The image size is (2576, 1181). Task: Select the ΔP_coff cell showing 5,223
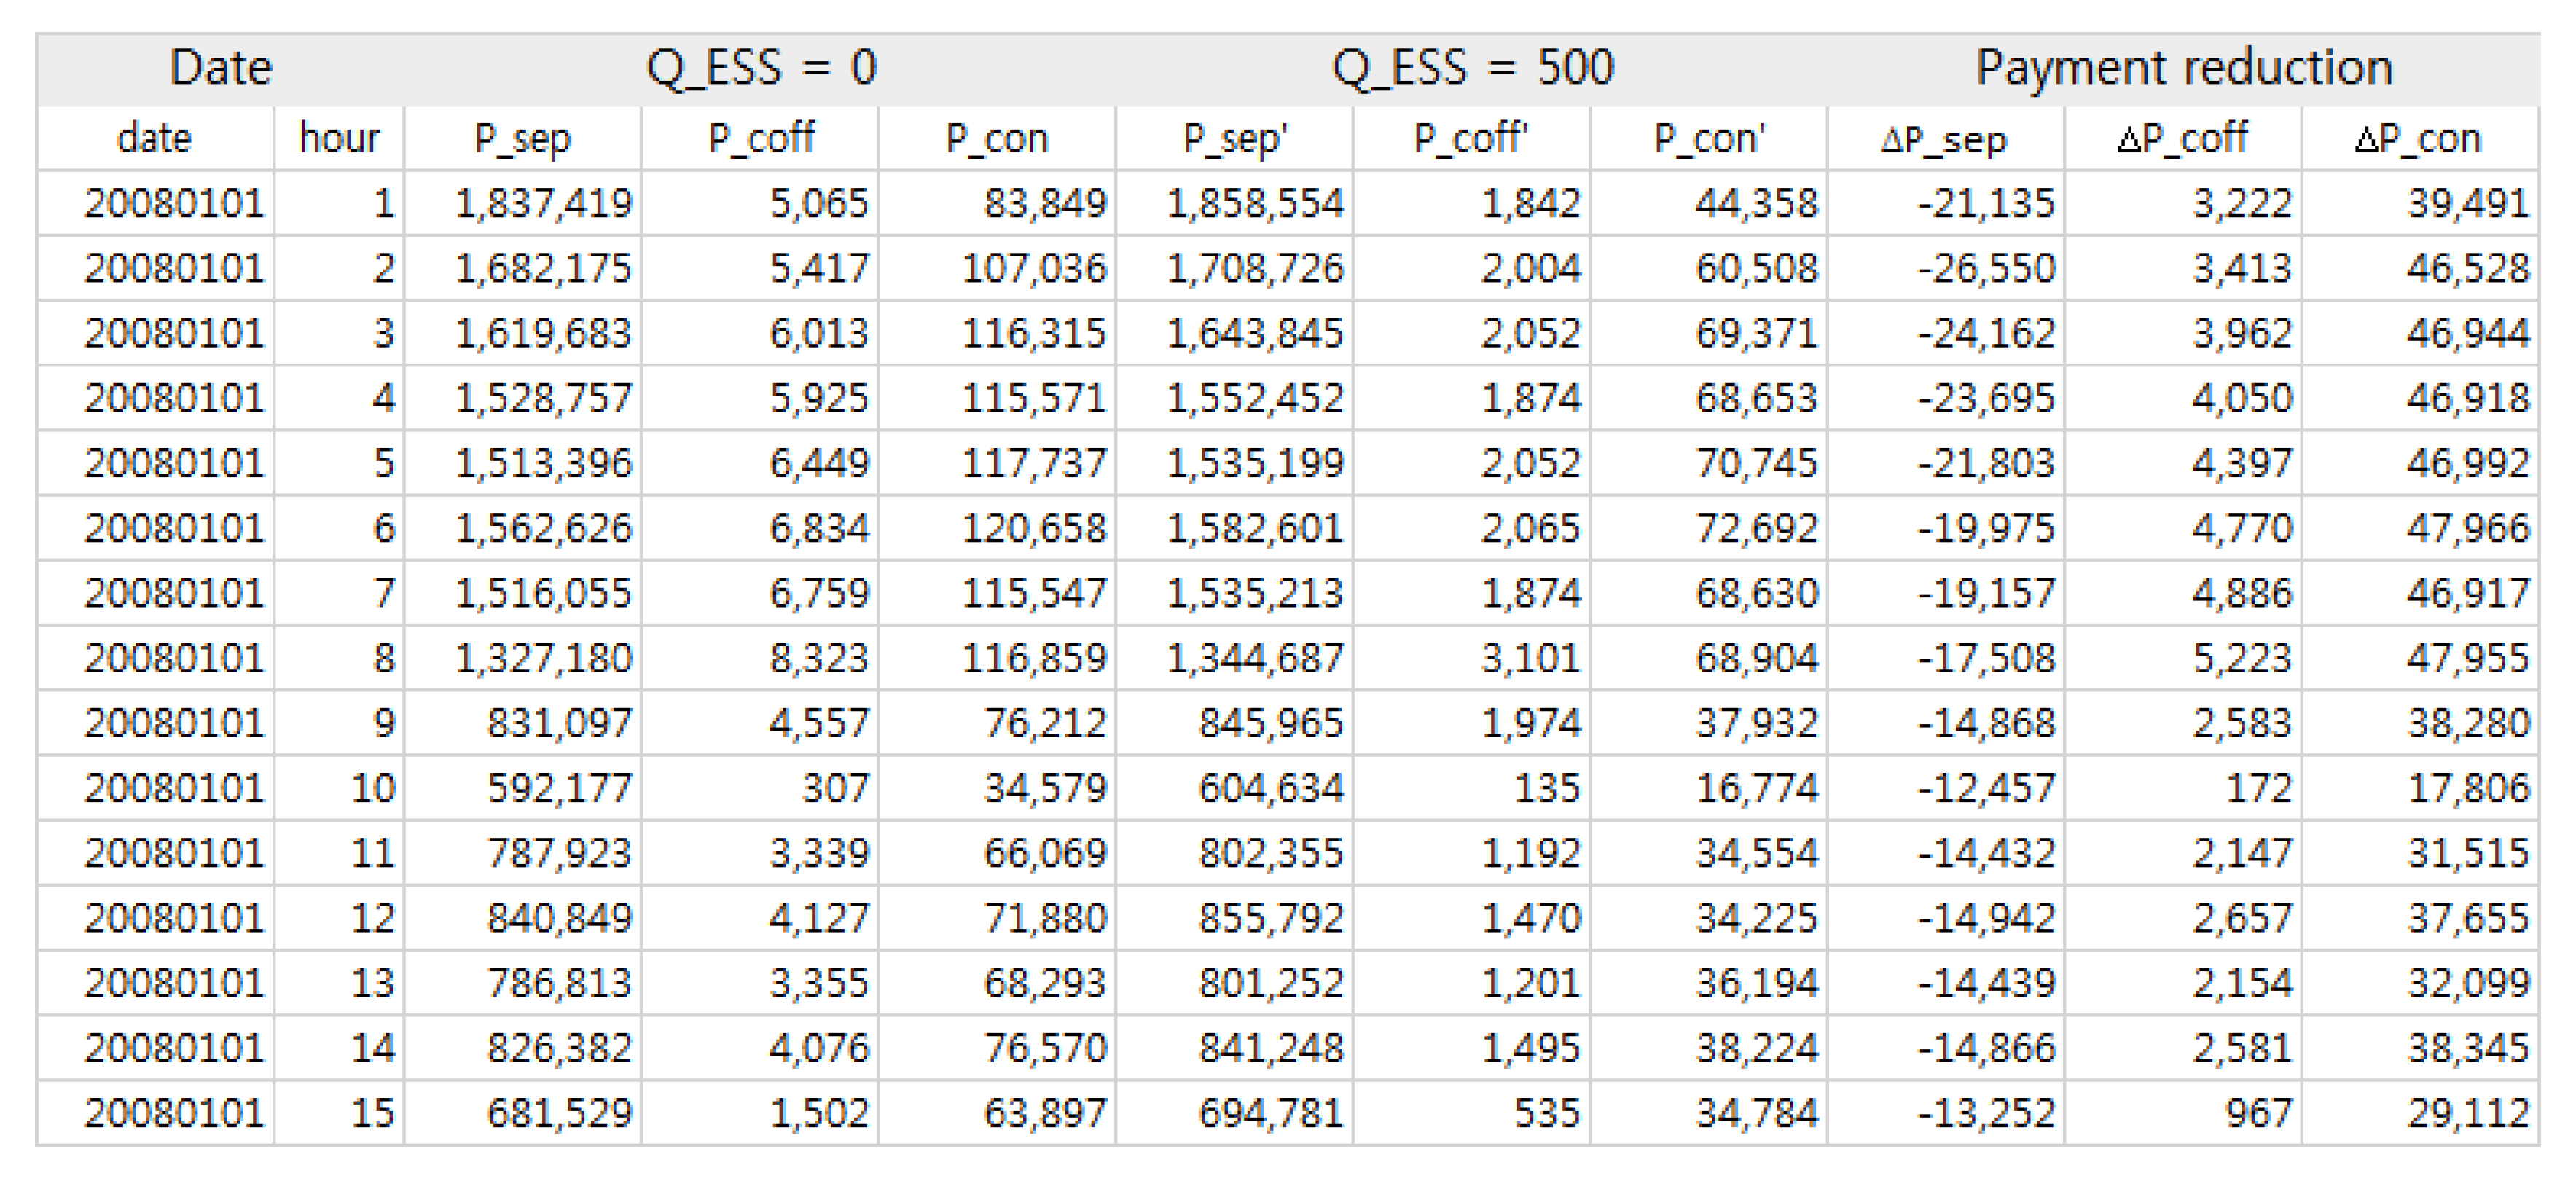[x=2241, y=658]
